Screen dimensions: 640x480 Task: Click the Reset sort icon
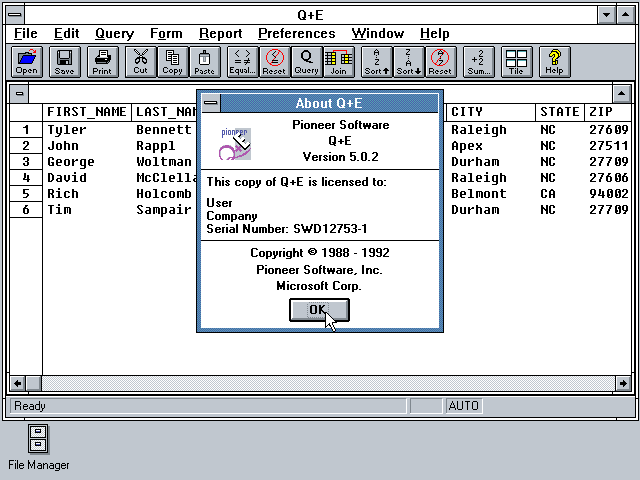[x=440, y=62]
